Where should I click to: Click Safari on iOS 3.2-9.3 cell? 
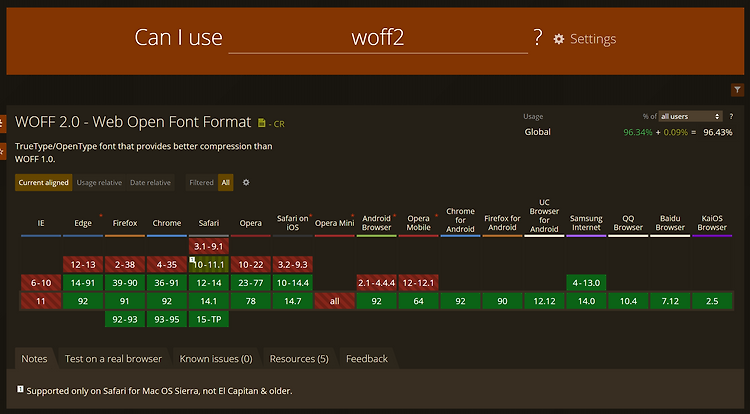293,265
